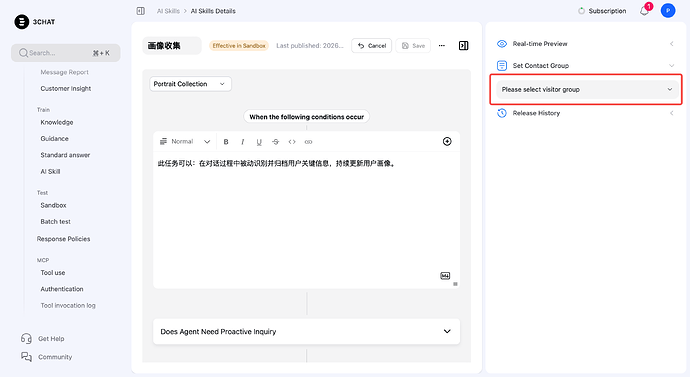Viewport: 690px width, 377px height.
Task: Open Authentication in sidebar
Action: tap(62, 289)
